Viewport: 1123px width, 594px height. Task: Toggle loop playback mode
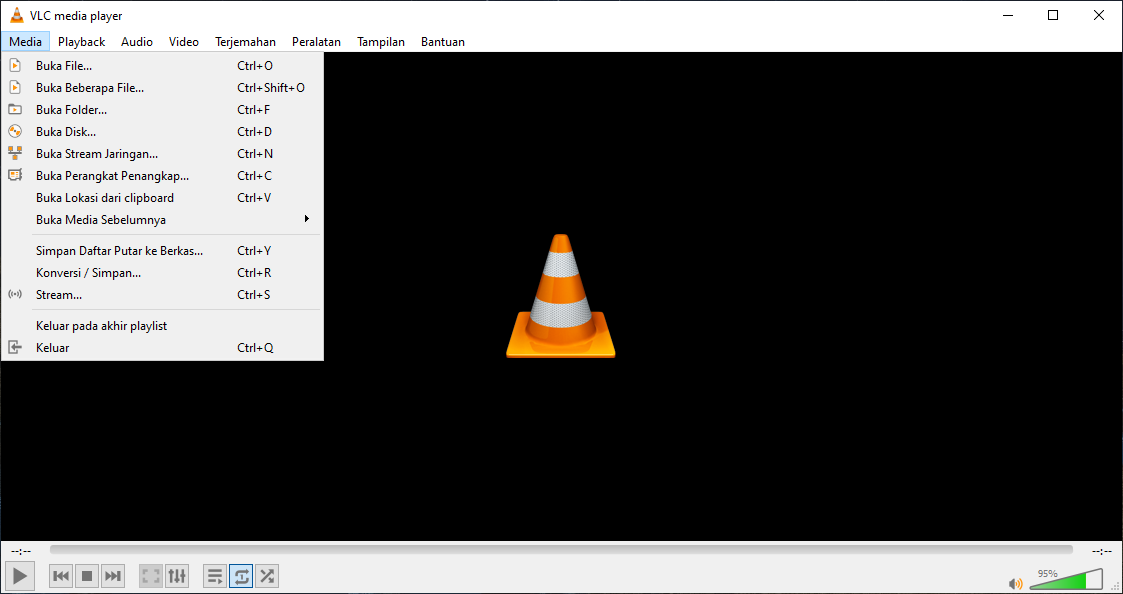pyautogui.click(x=241, y=576)
